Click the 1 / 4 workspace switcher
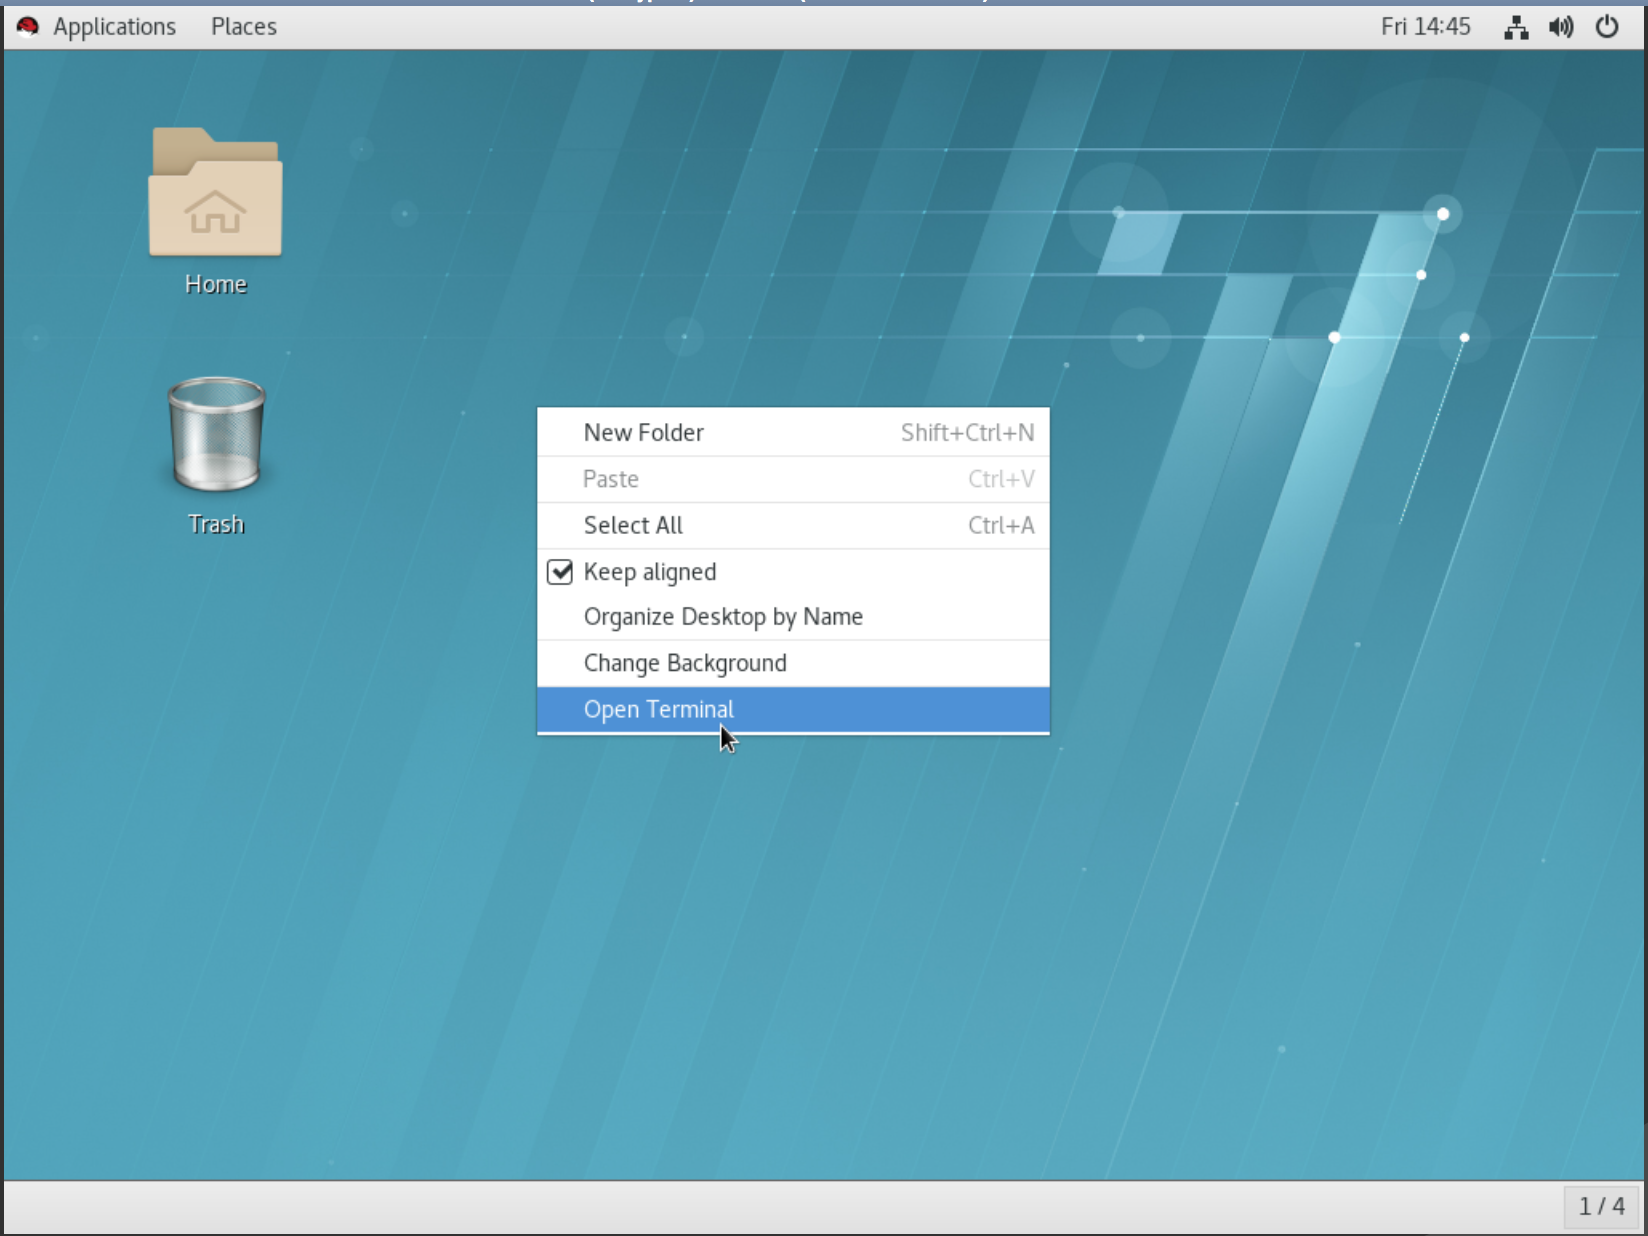 coord(1601,1206)
